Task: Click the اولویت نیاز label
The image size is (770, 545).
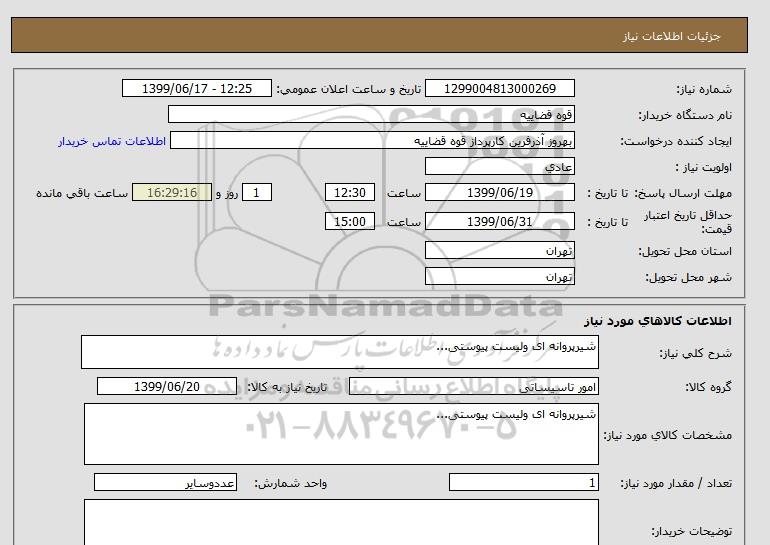Action: pos(704,167)
